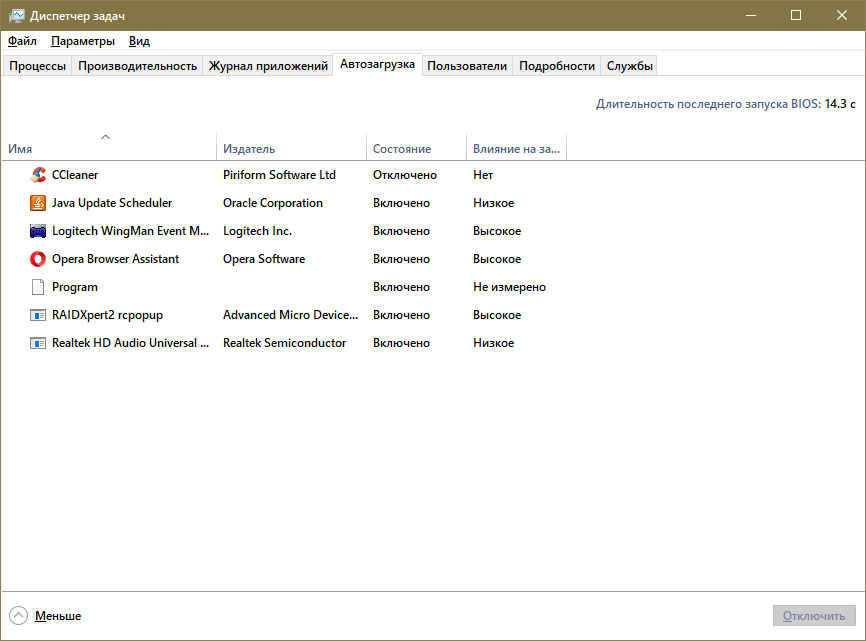This screenshot has height=641, width=866.
Task: Sort by the Влияние на запуск column
Action: point(516,149)
